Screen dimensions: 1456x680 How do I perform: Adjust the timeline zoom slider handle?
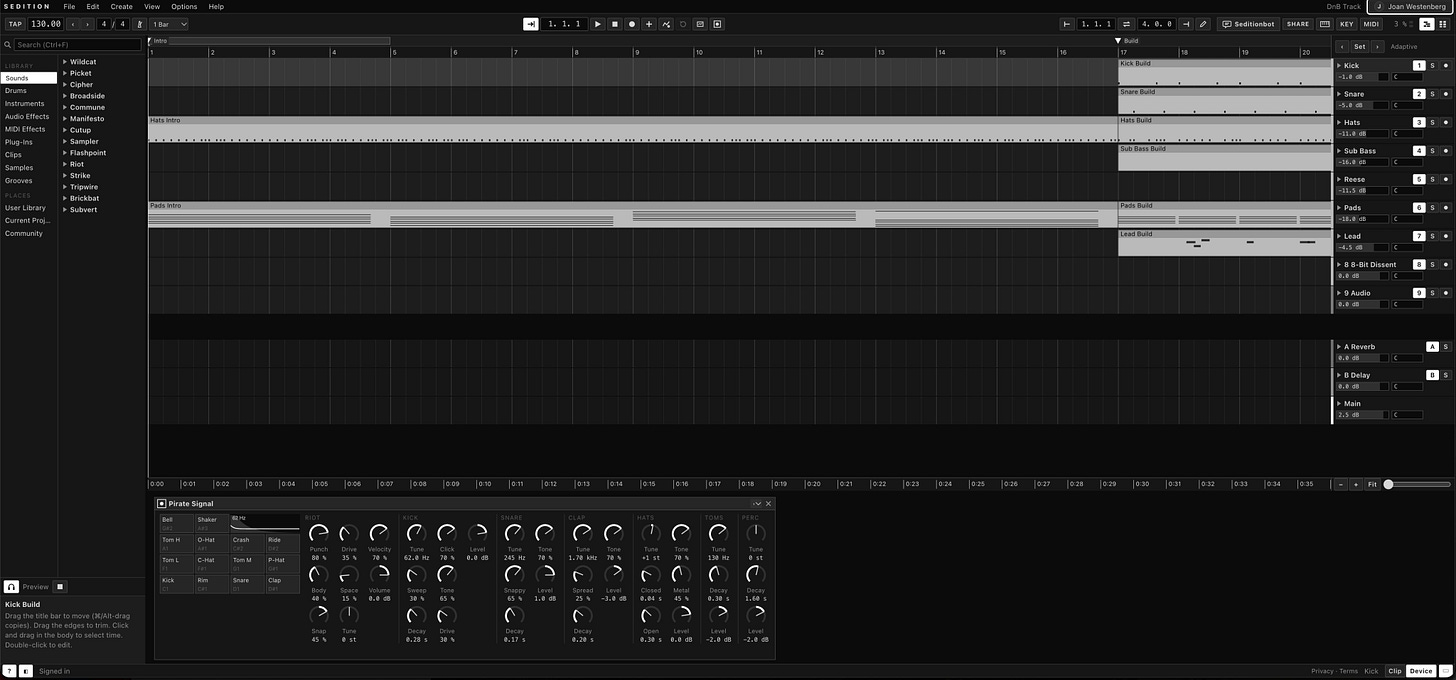pos(1388,484)
